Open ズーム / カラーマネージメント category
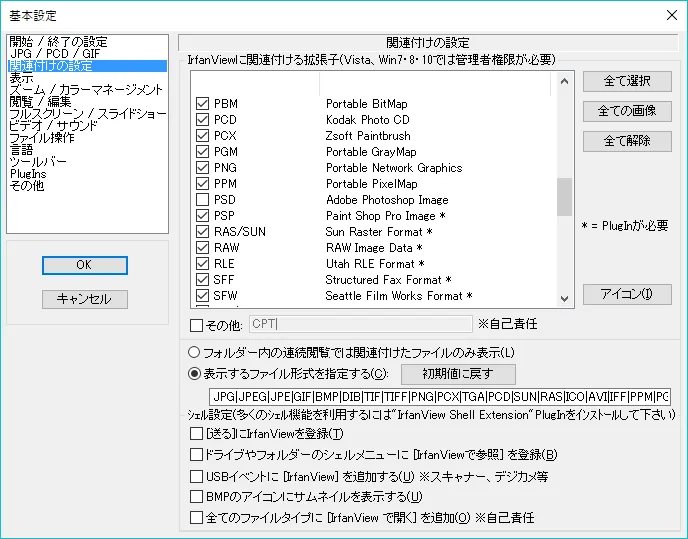Image resolution: width=688 pixels, height=539 pixels. click(x=86, y=90)
